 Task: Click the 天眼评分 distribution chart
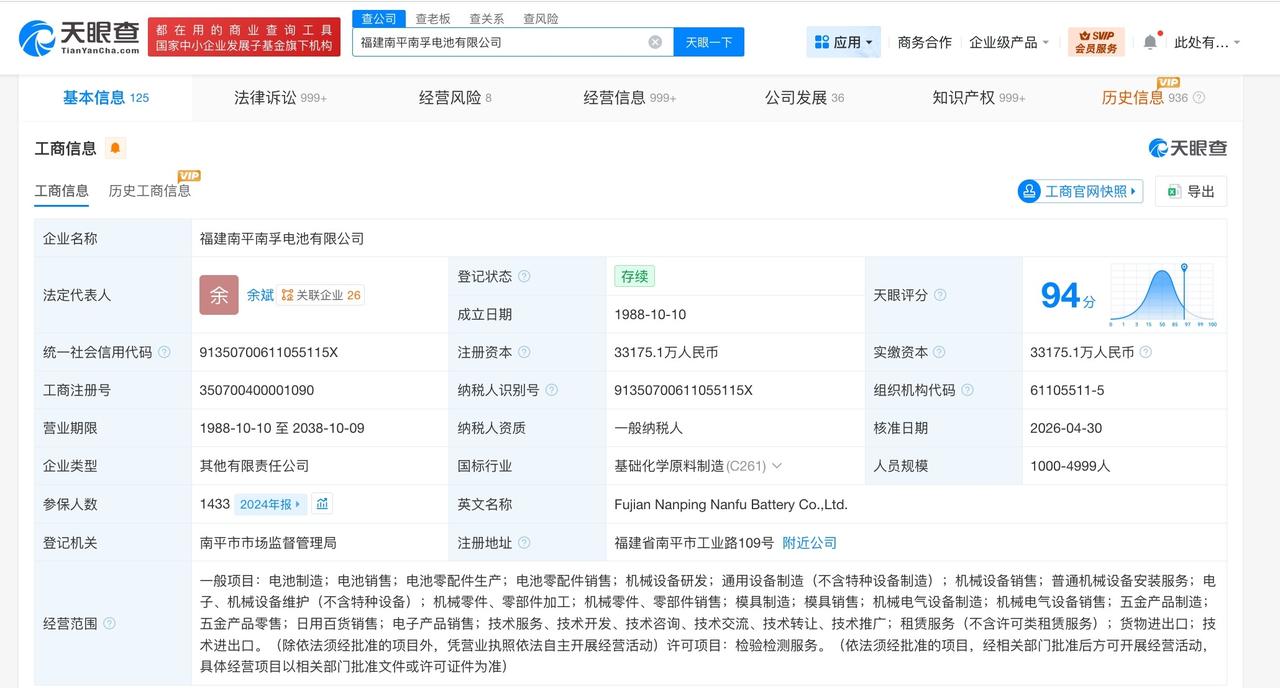1162,295
